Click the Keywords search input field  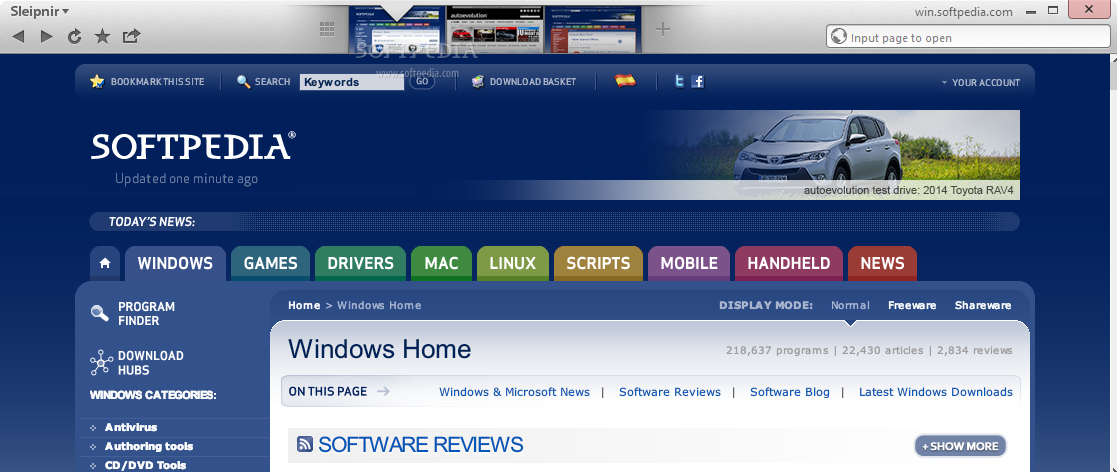[352, 82]
